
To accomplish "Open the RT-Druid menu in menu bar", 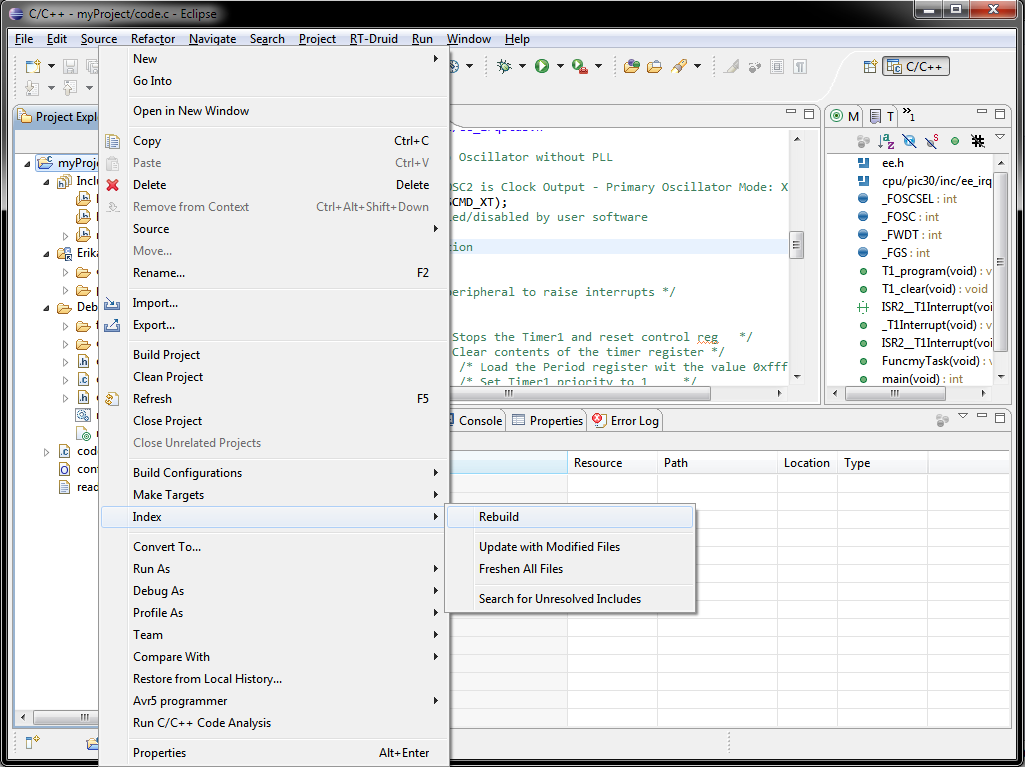I will (373, 39).
